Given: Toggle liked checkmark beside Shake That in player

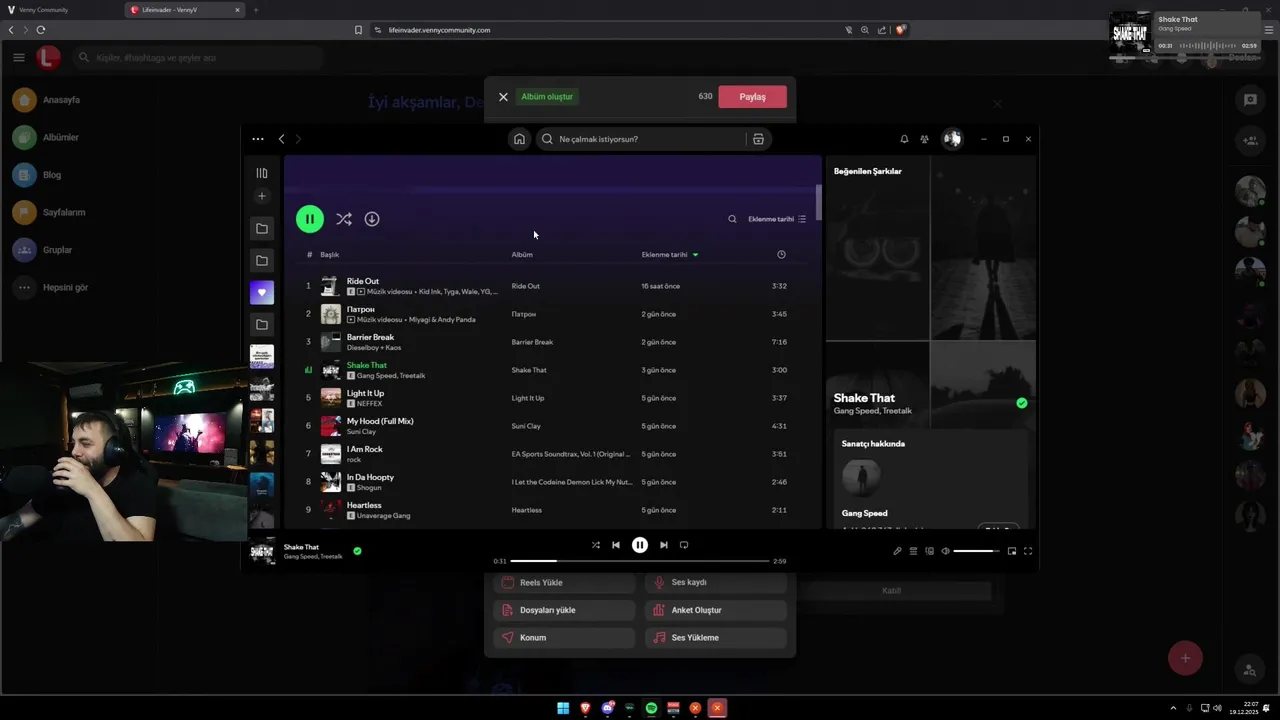Looking at the screenshot, I should (x=357, y=551).
